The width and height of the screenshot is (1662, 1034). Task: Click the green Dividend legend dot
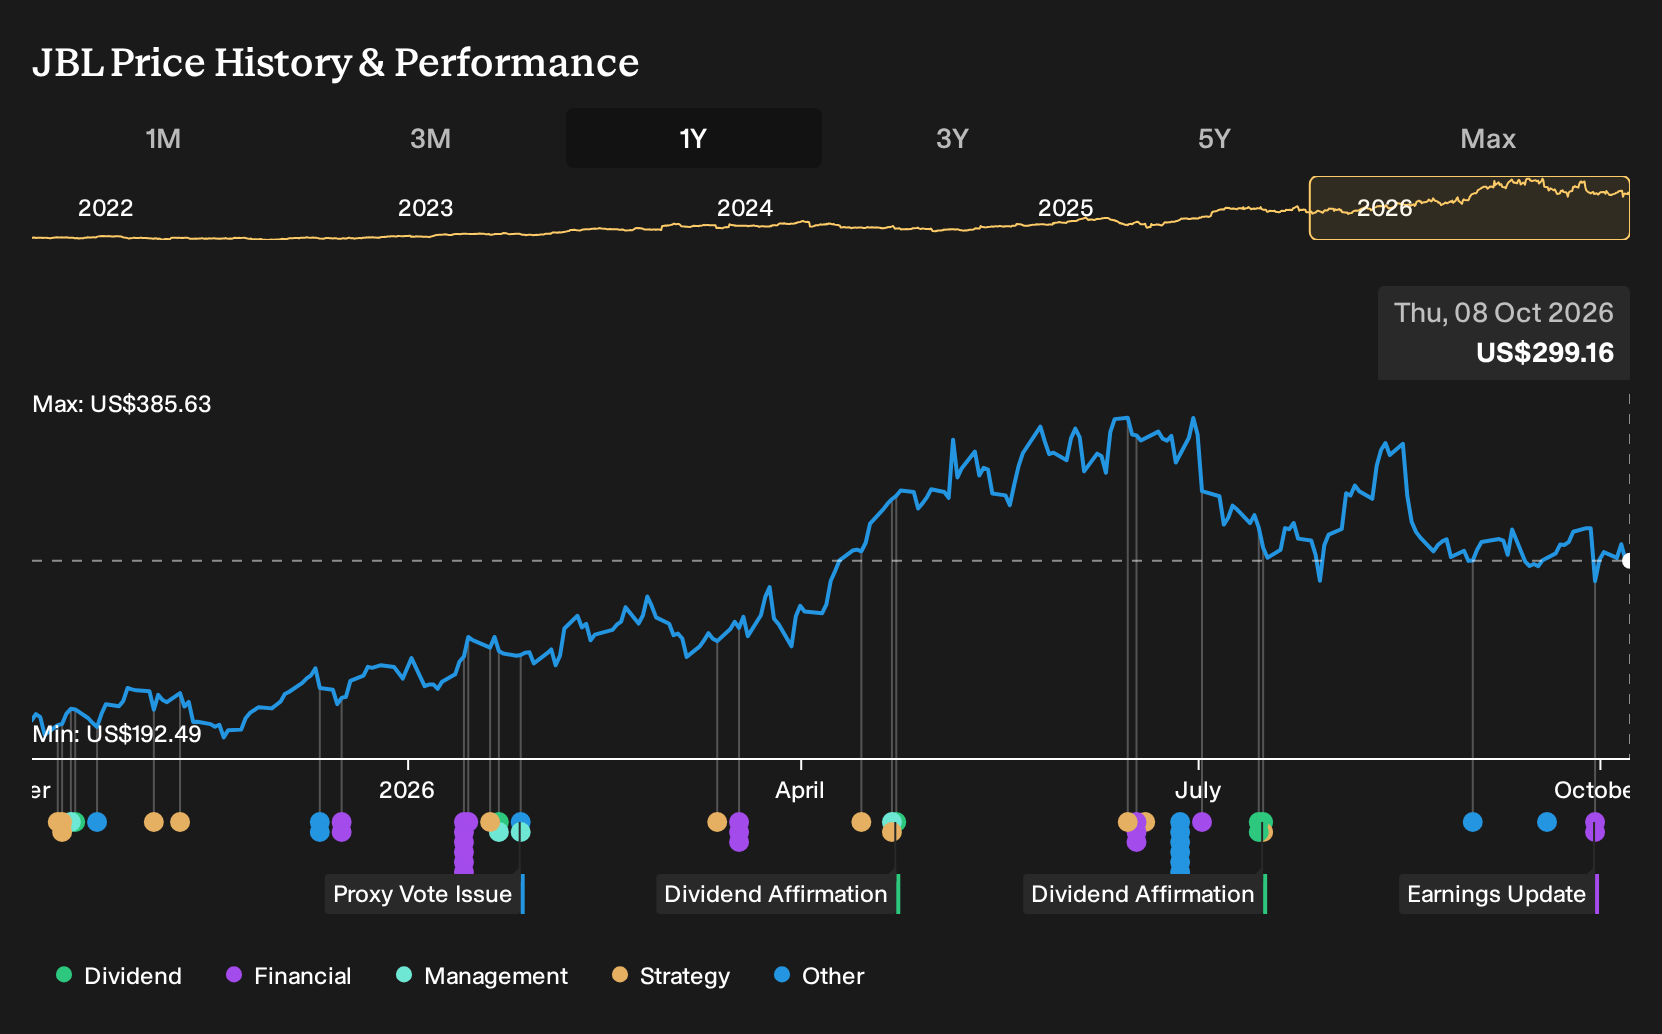point(64,974)
